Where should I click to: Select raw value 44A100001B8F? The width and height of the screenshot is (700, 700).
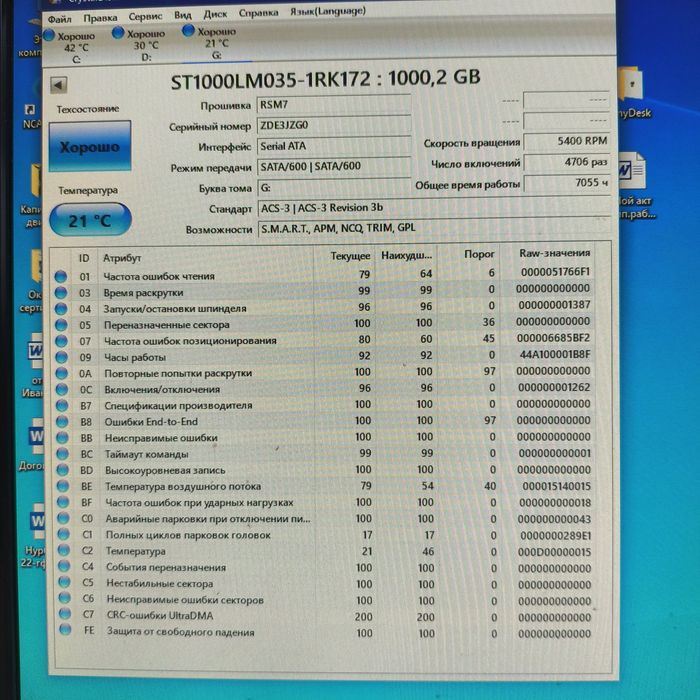coord(555,354)
